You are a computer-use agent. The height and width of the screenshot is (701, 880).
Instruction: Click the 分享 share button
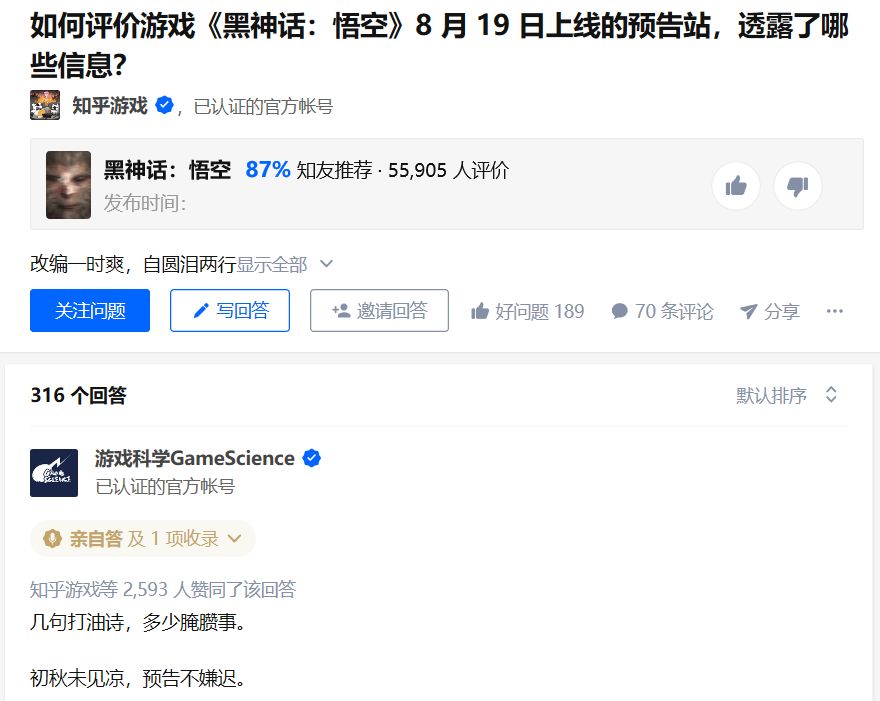point(769,311)
